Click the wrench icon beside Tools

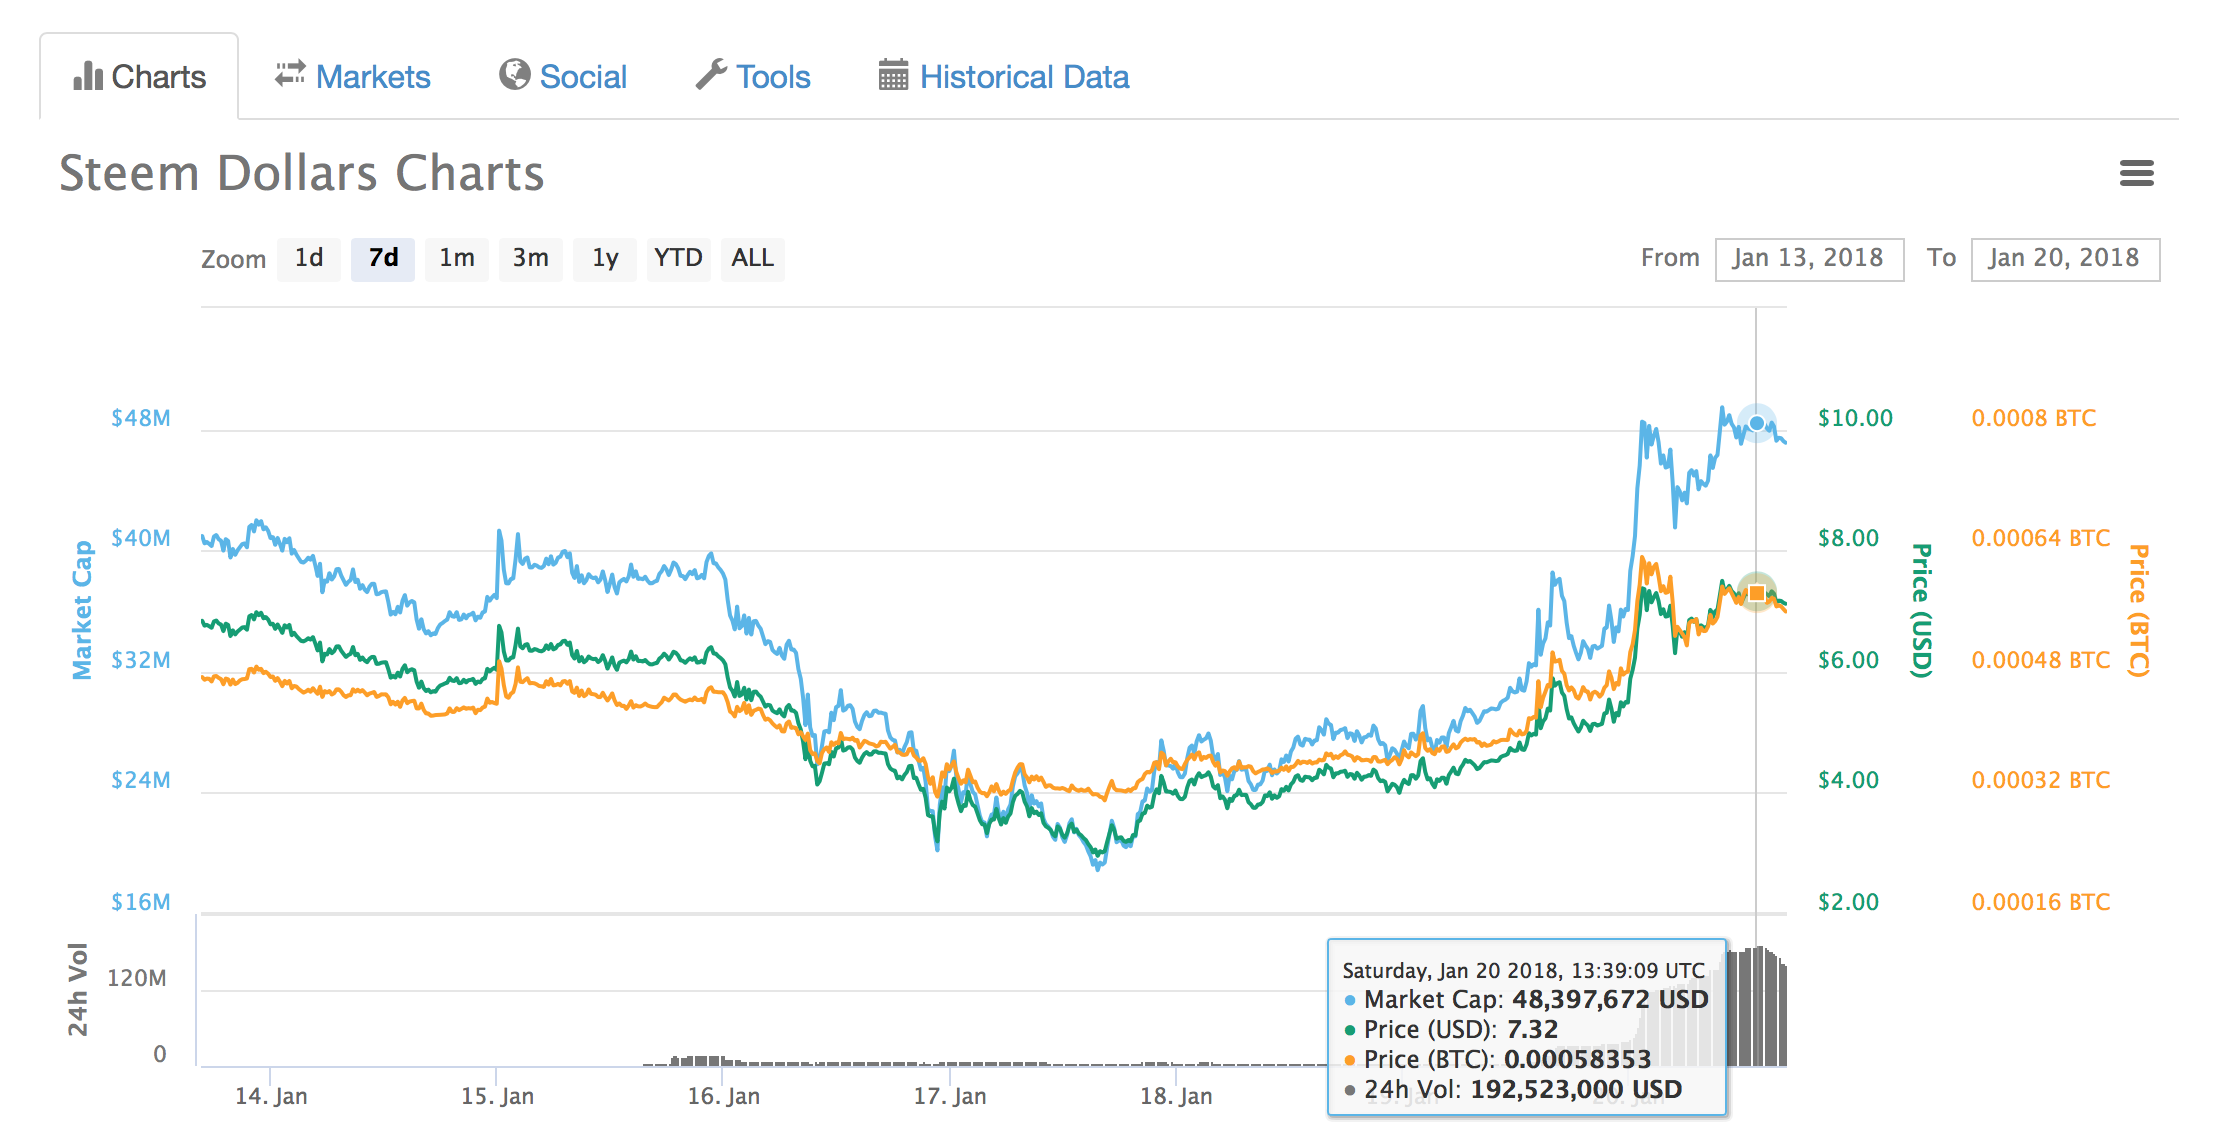(x=711, y=74)
